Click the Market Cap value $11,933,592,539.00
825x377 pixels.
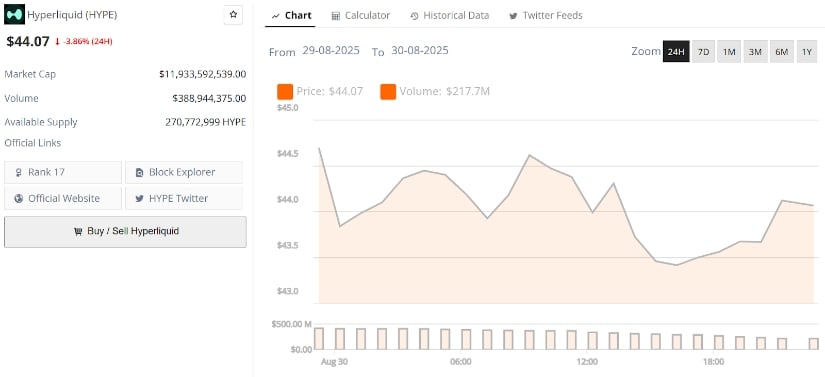click(x=203, y=74)
